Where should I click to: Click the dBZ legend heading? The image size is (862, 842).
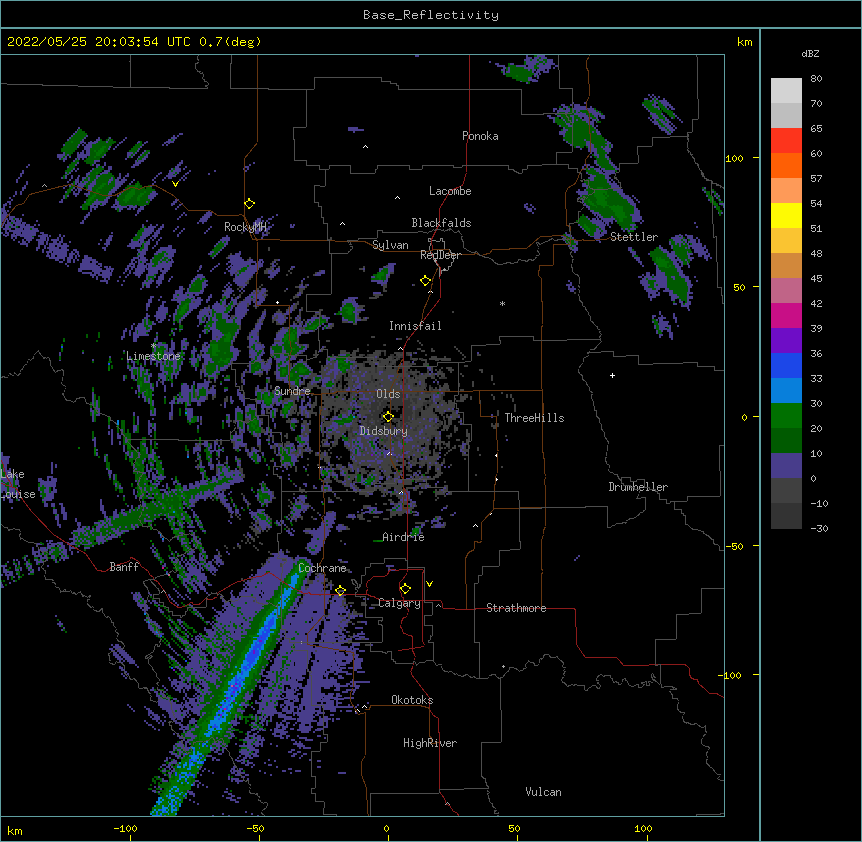coord(810,54)
